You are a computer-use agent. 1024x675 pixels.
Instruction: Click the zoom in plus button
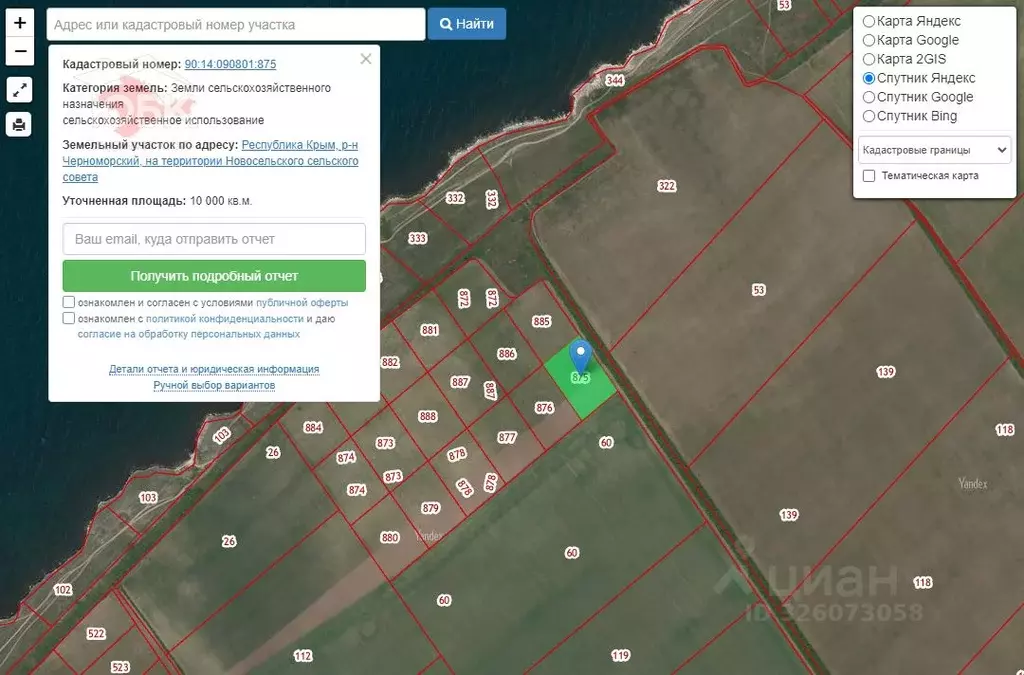coord(20,22)
